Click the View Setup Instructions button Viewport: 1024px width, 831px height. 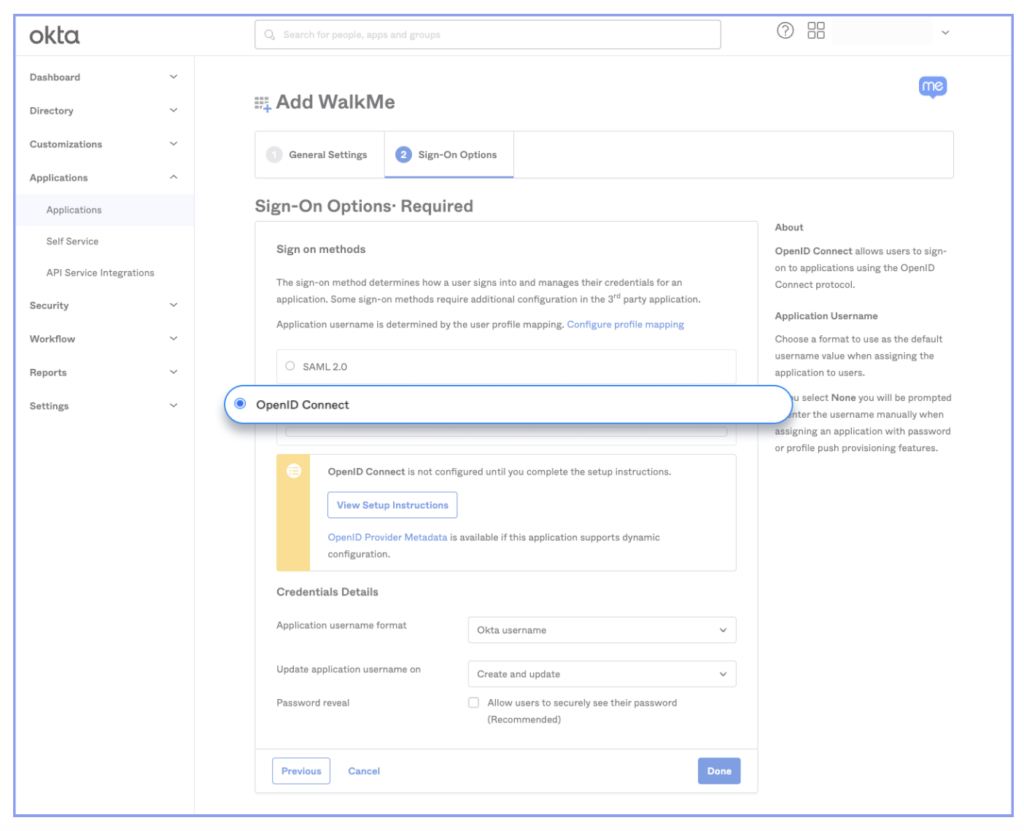pyautogui.click(x=392, y=505)
